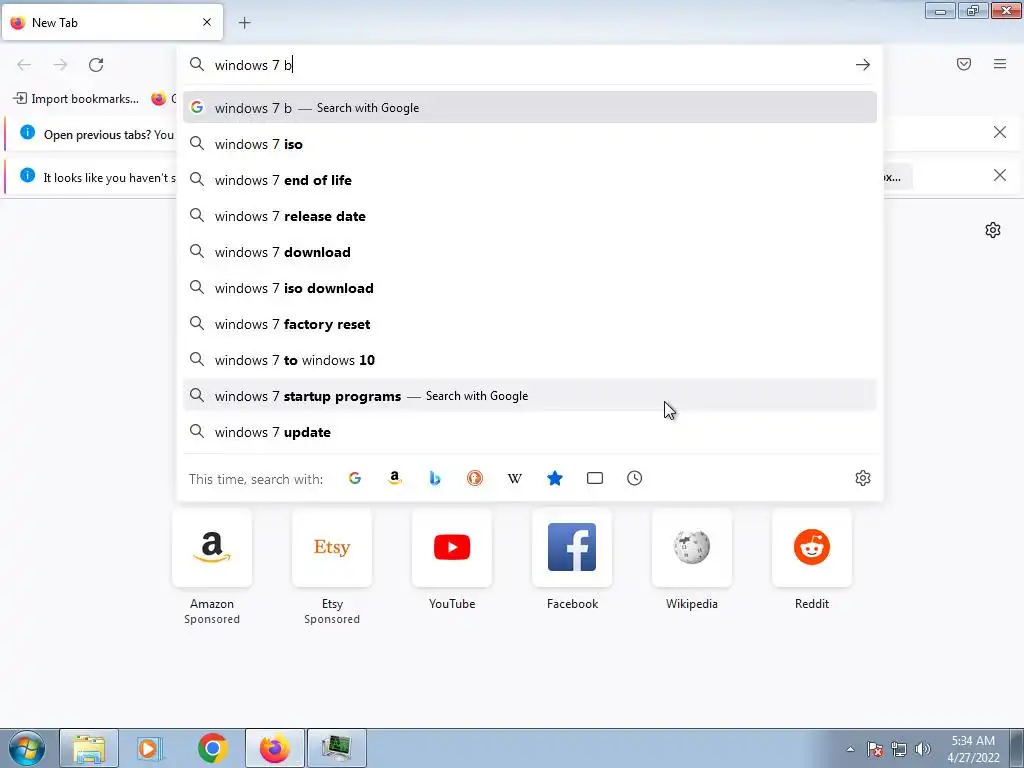Close the New Tab tab
The width and height of the screenshot is (1024, 768).
point(207,22)
